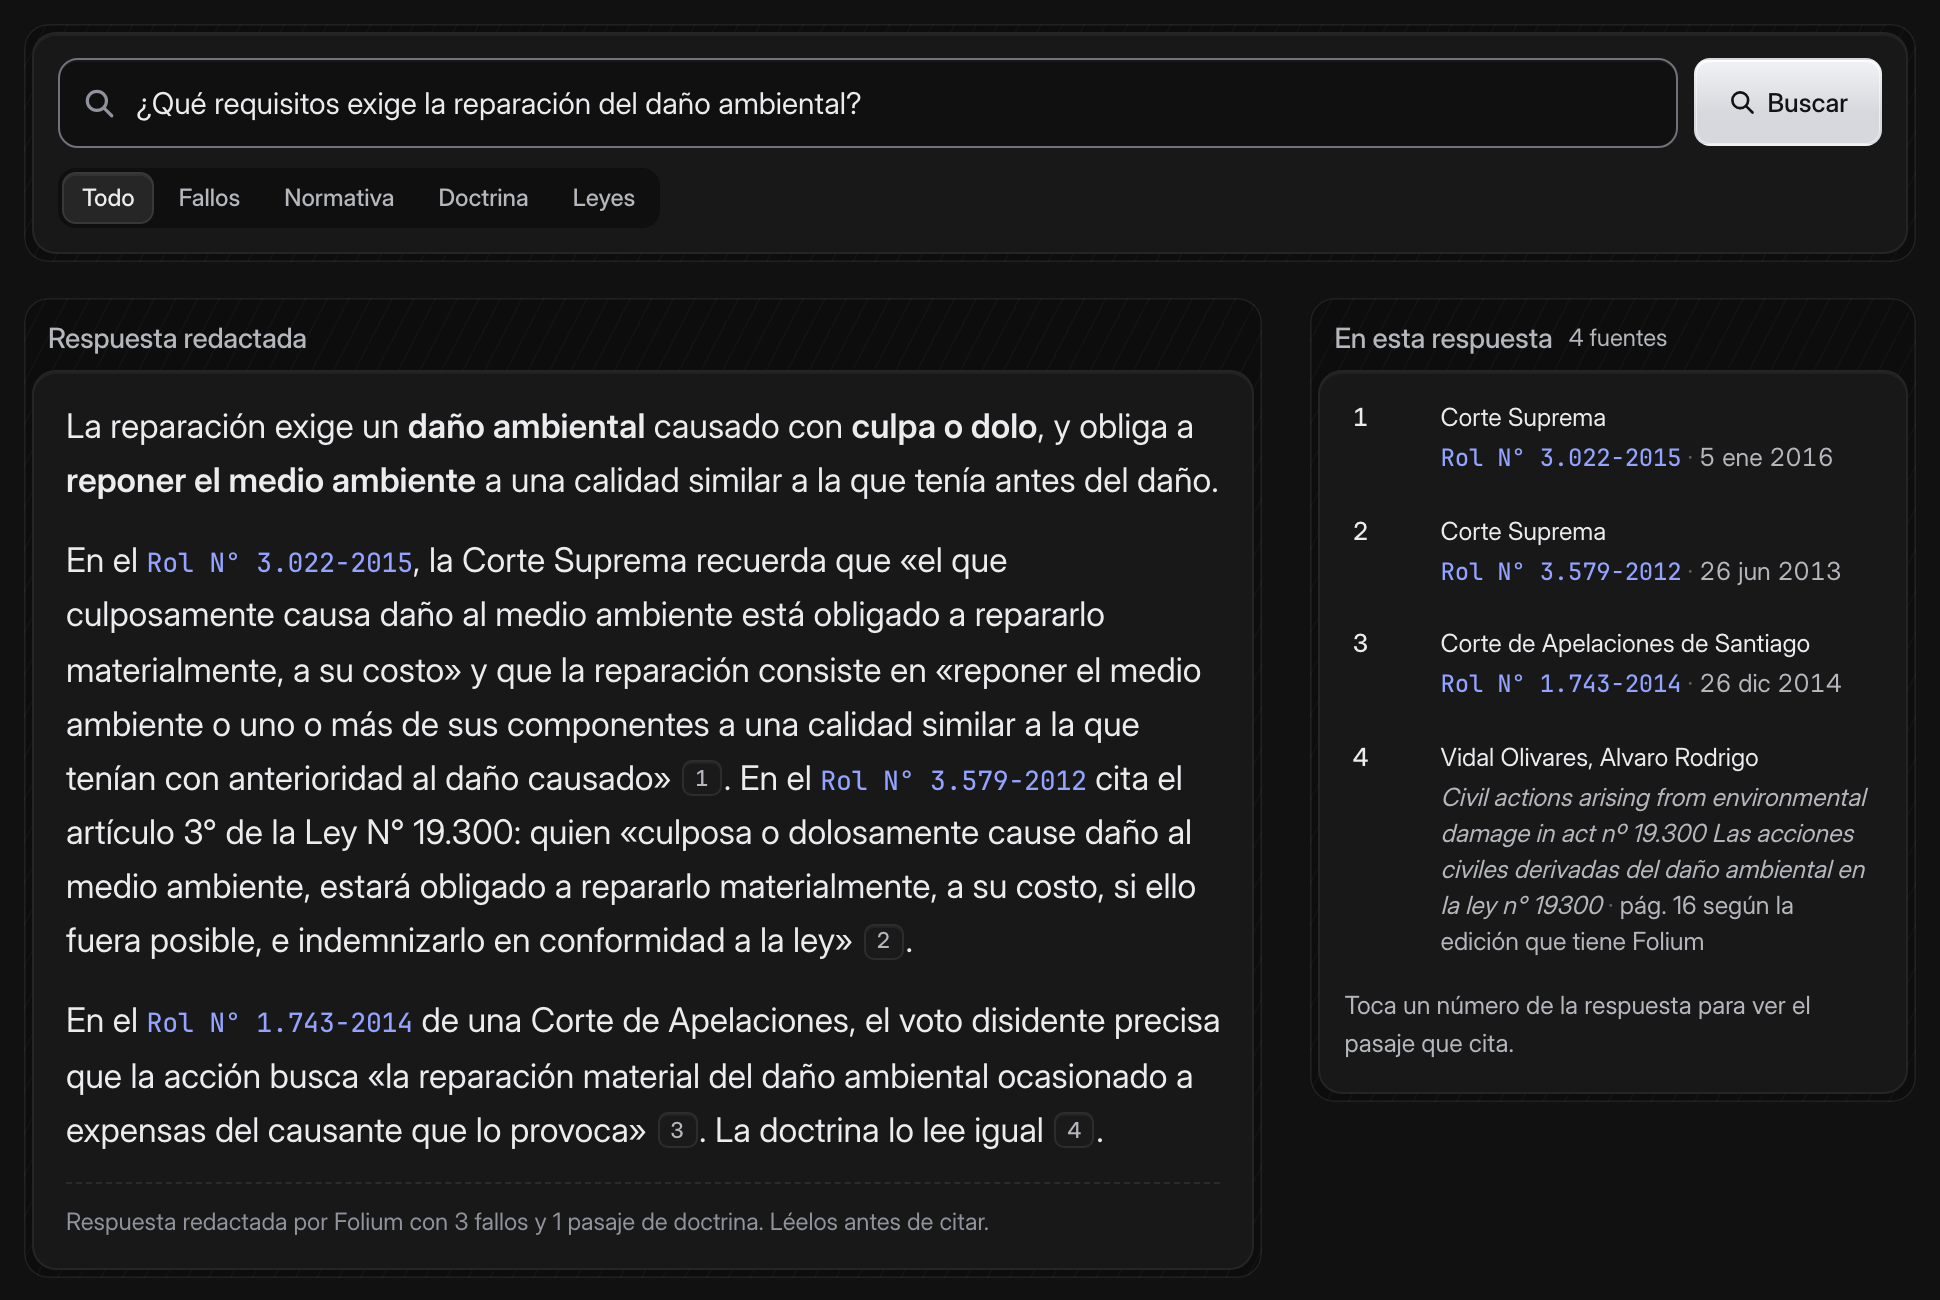This screenshot has width=1940, height=1300.
Task: Open Rol N° 3.022-2015 link in answer text
Action: [x=280, y=562]
